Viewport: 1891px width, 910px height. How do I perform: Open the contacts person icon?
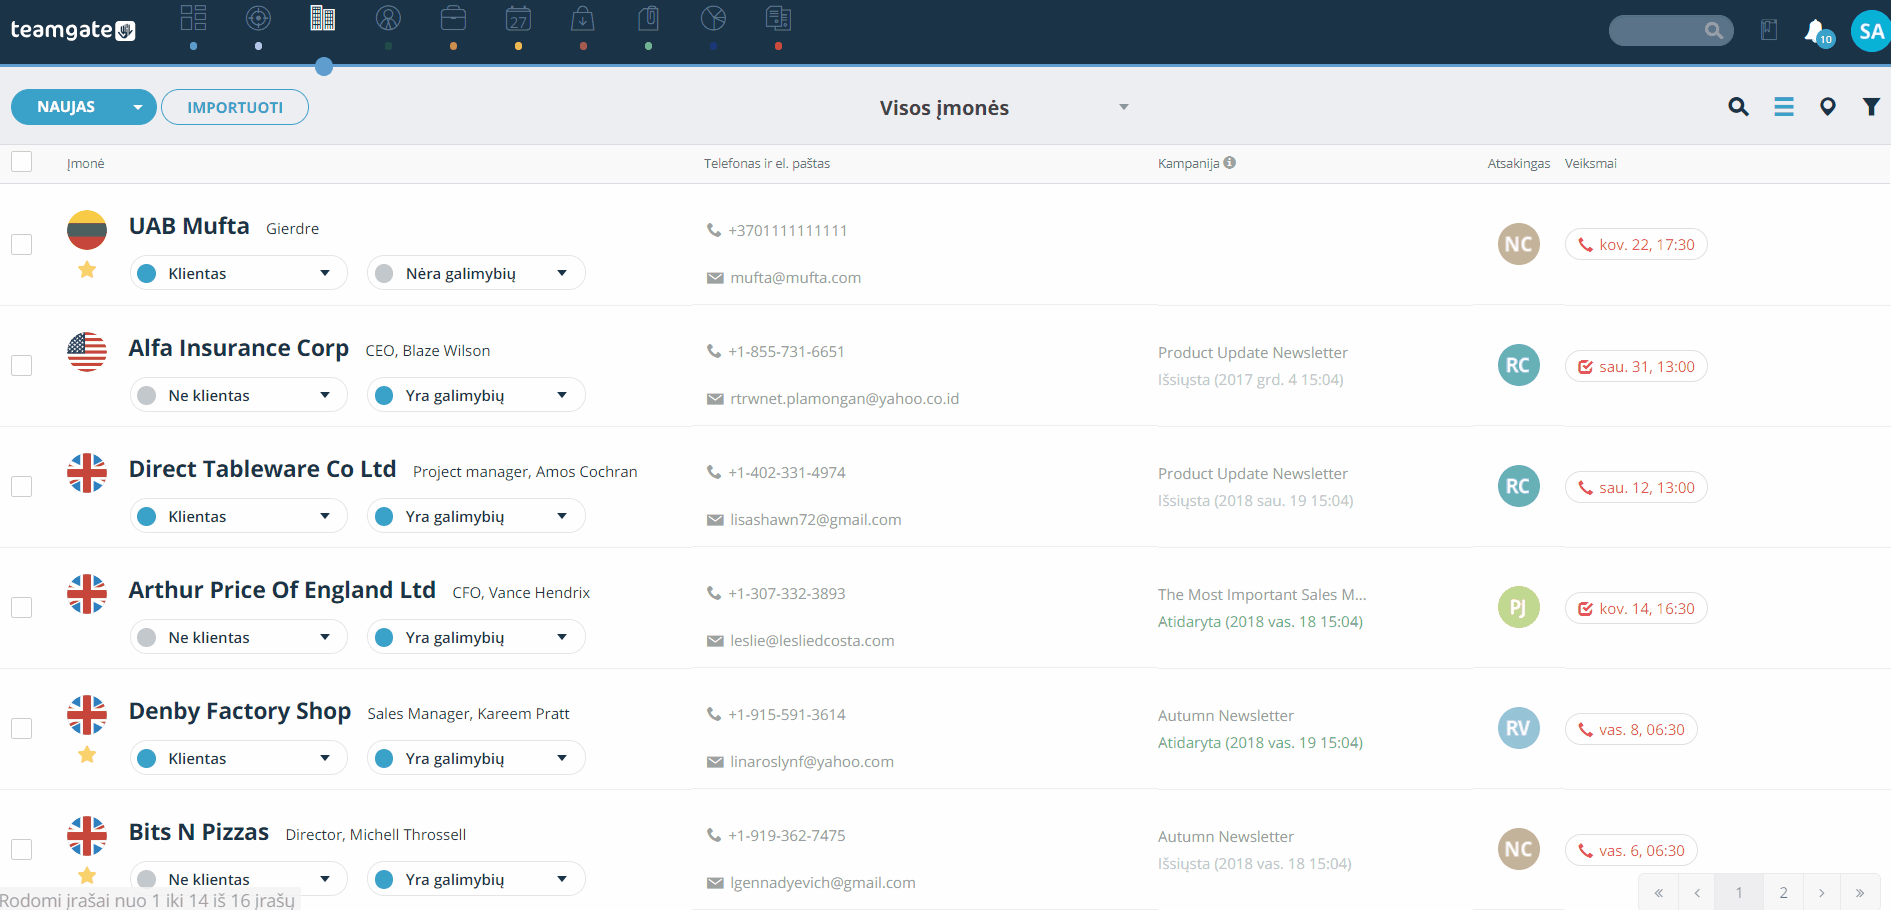(388, 18)
